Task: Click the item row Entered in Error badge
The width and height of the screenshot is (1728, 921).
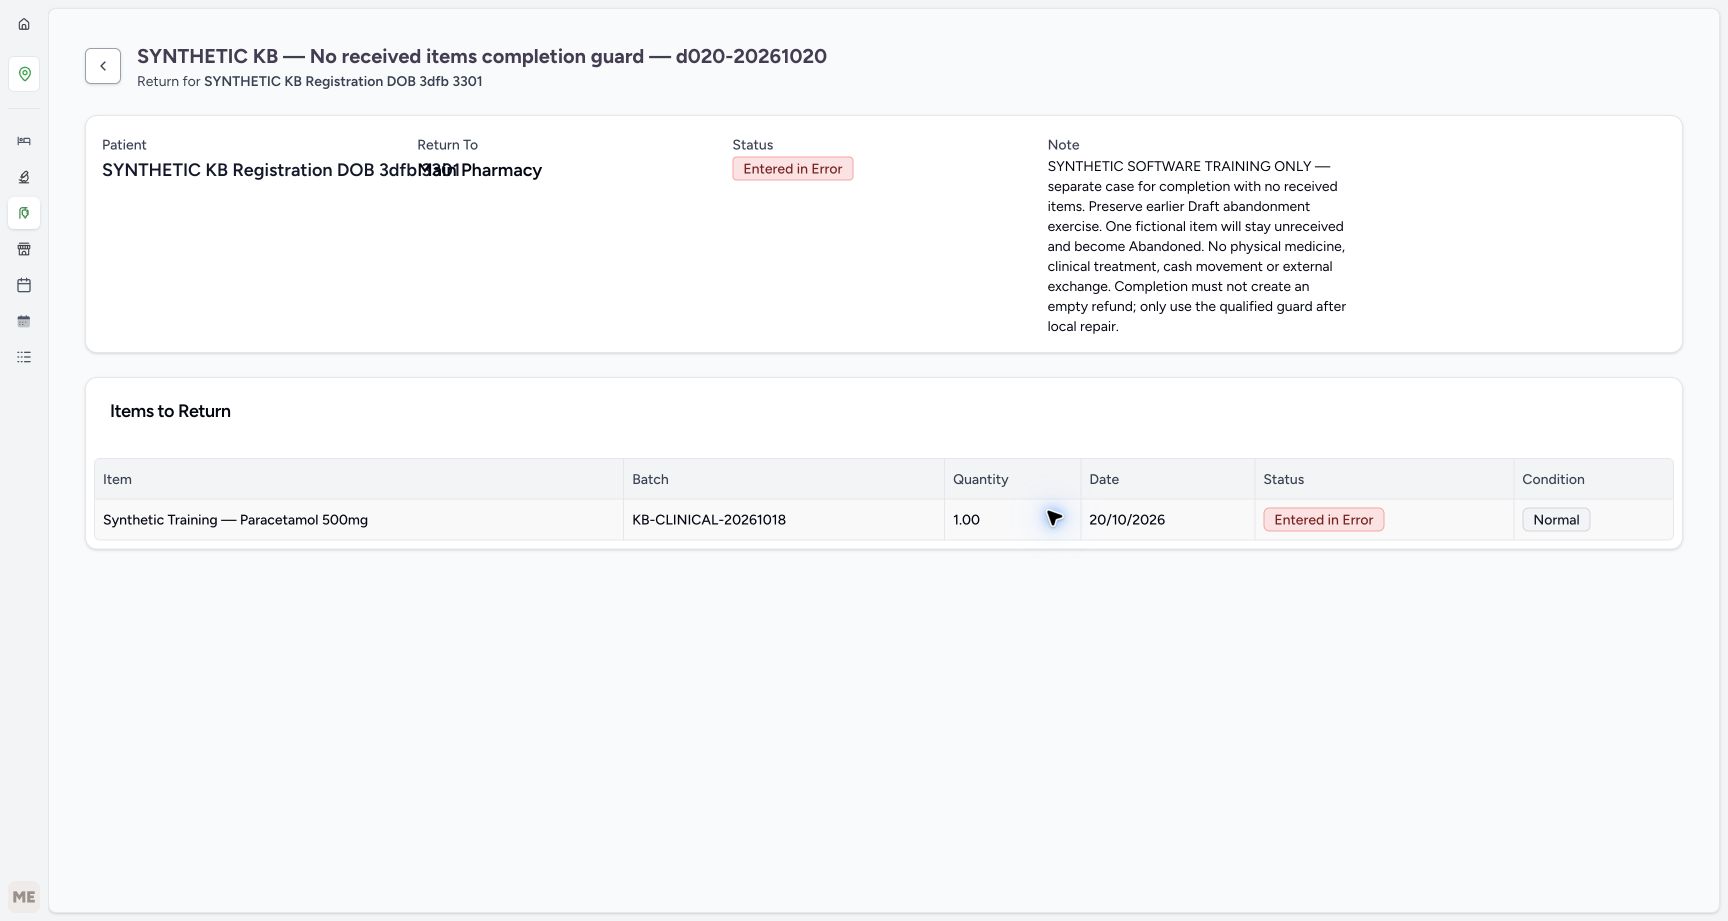Action: point(1324,520)
